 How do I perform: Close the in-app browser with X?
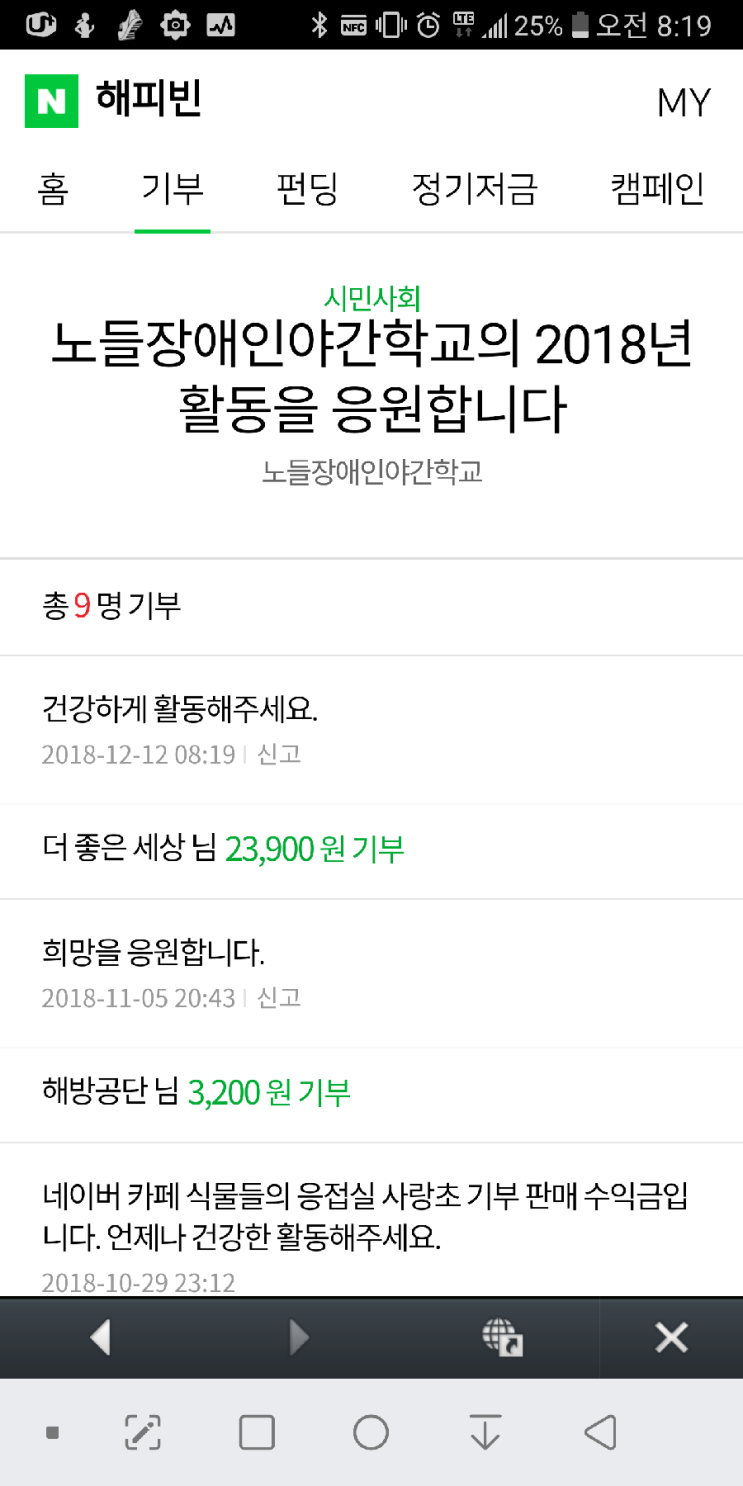[671, 1337]
